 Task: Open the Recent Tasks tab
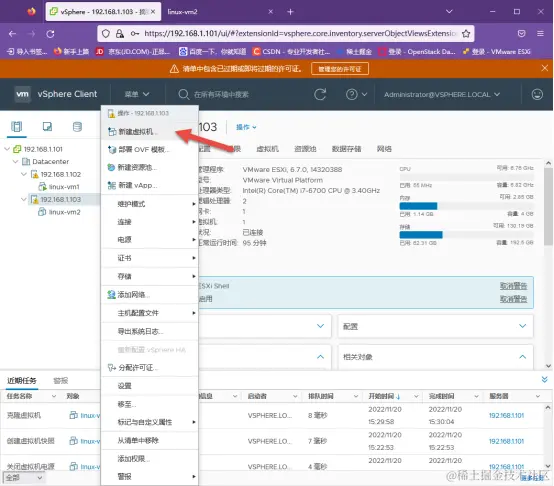[x=22, y=381]
